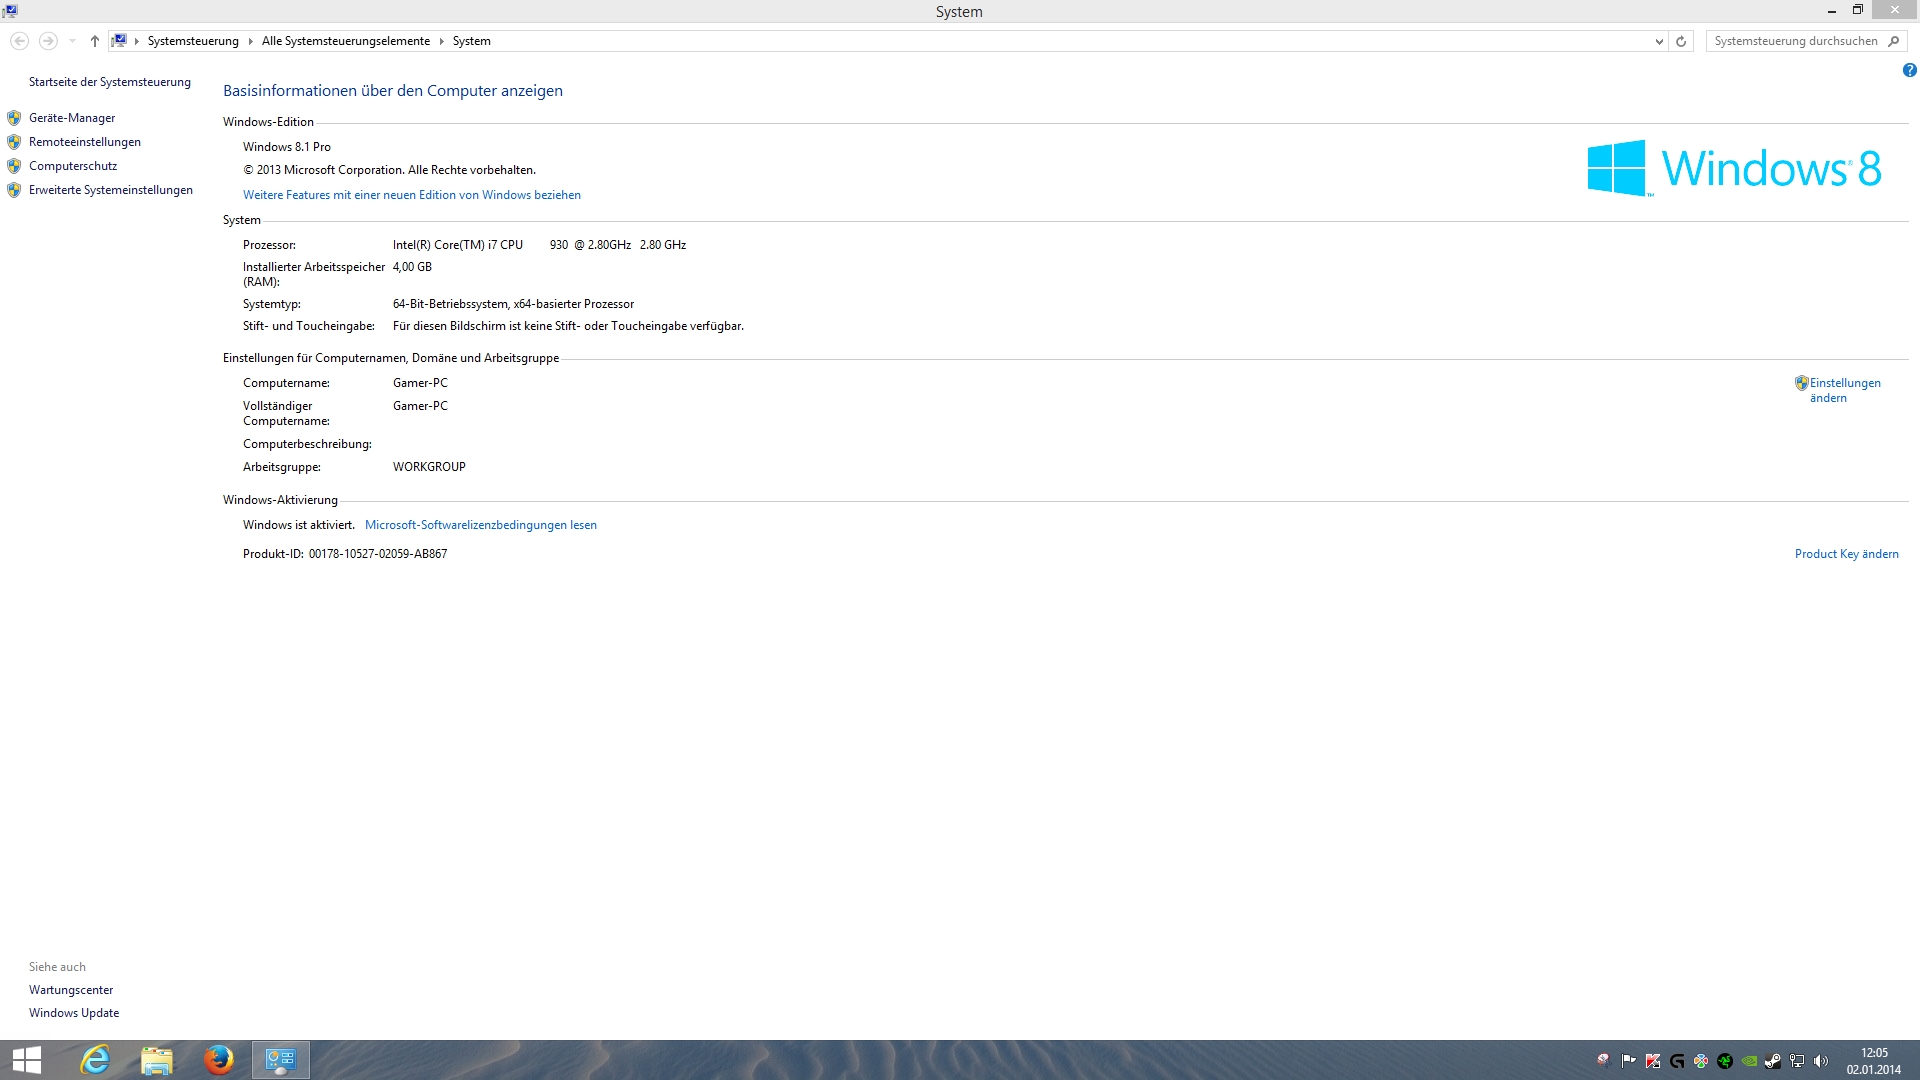Focus the Systemsteuerung durchsuchen search box
Viewport: 1920px width, 1080px height.
pos(1797,41)
